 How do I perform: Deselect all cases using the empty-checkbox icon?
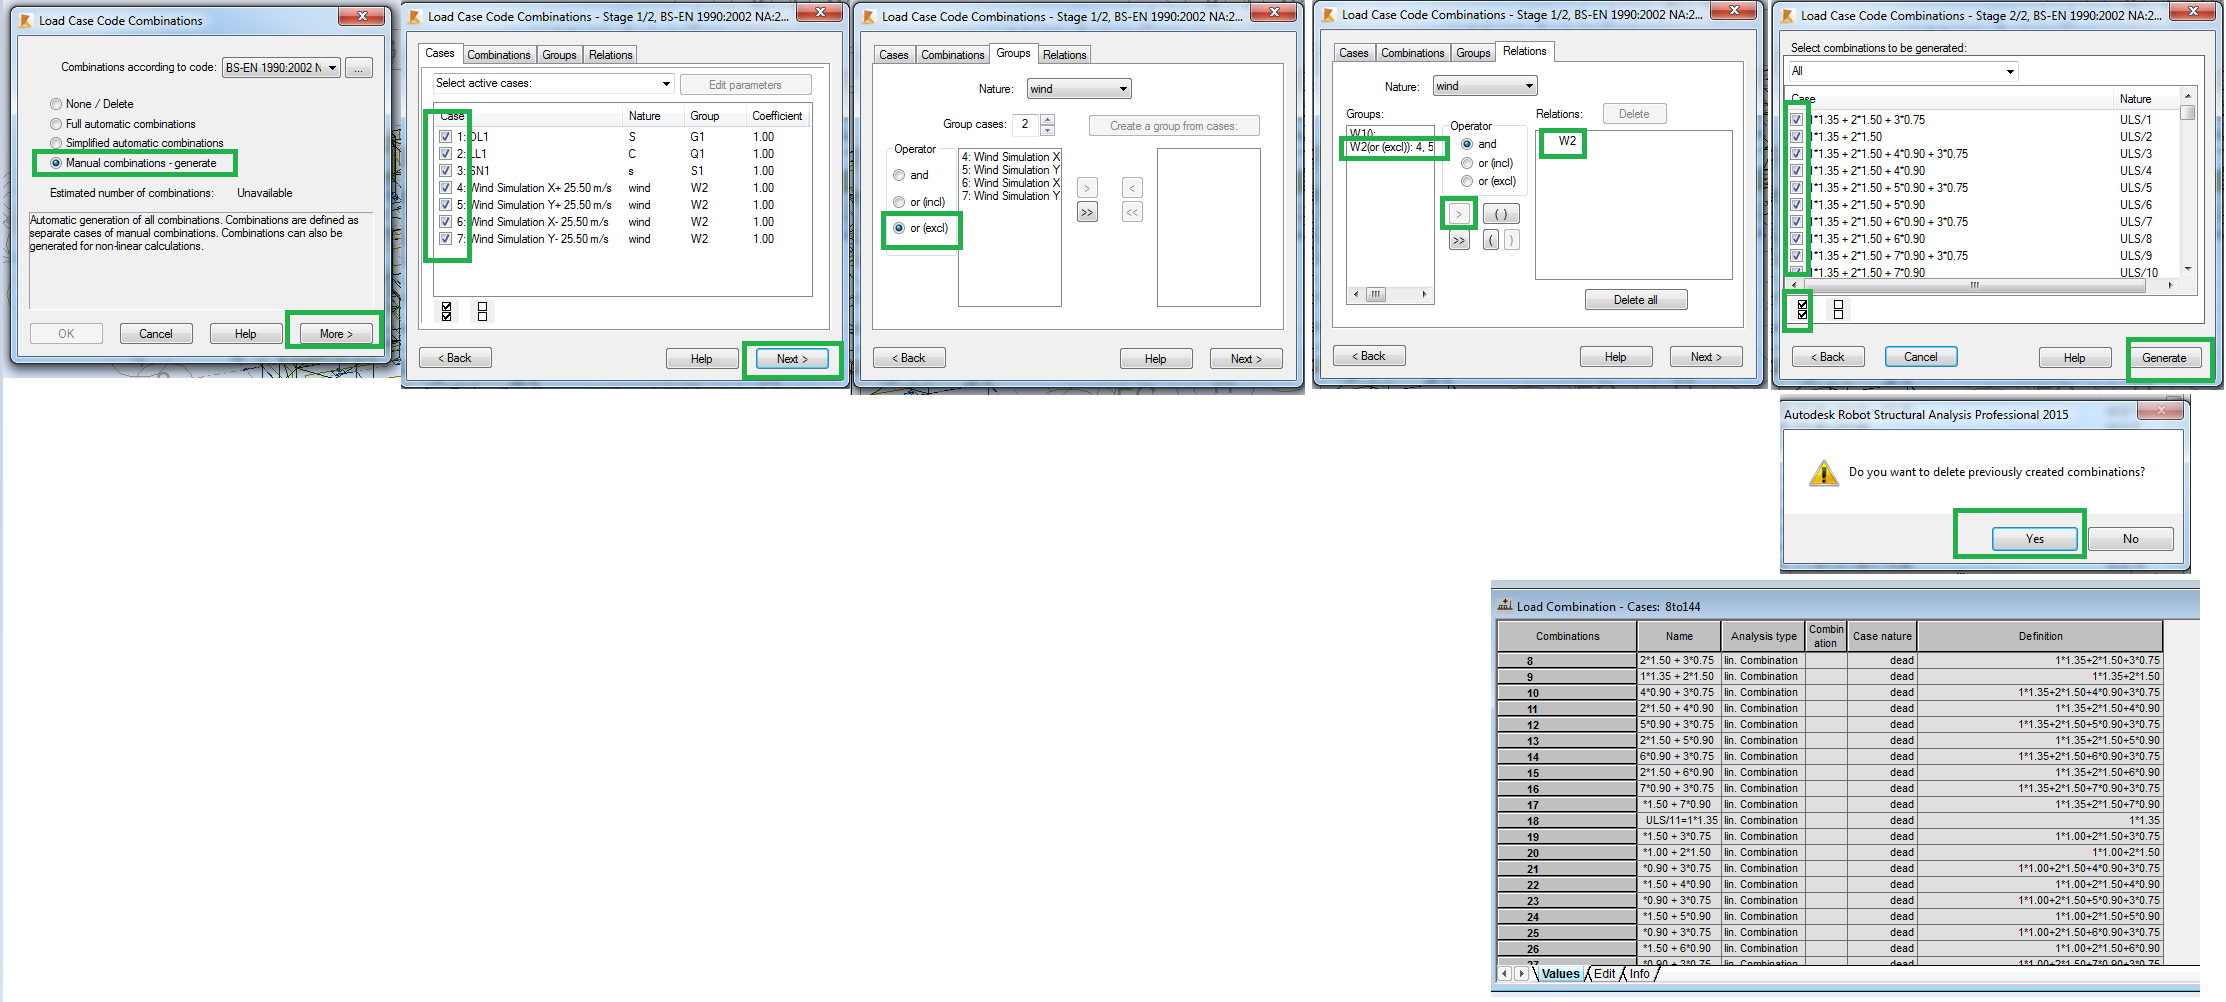click(x=483, y=311)
